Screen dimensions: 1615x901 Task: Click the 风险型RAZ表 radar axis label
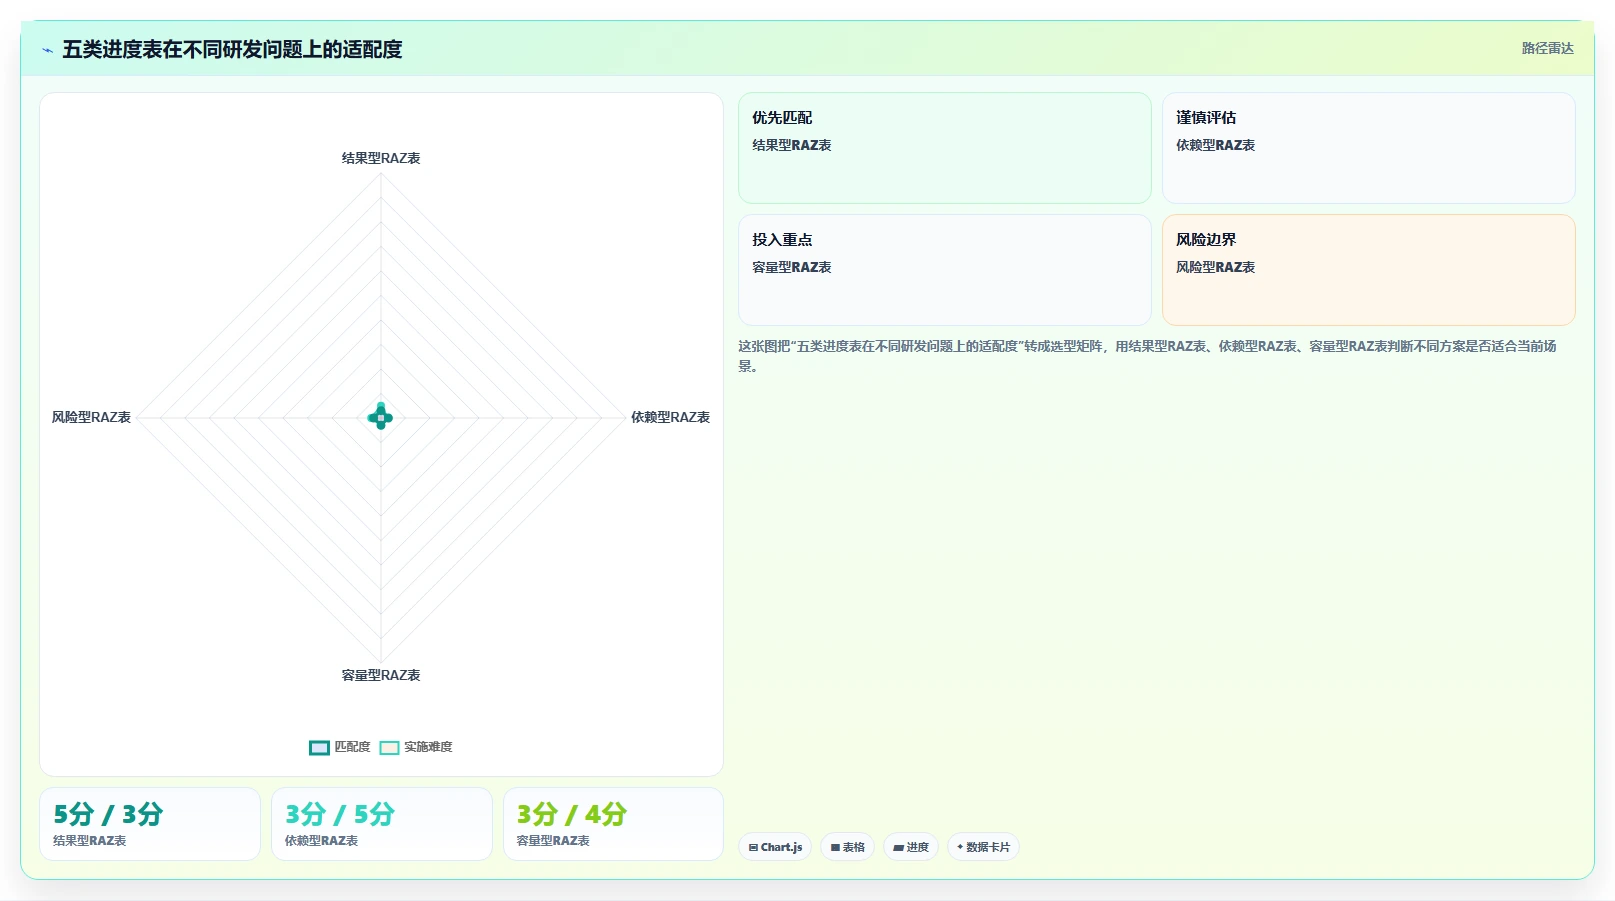(91, 417)
